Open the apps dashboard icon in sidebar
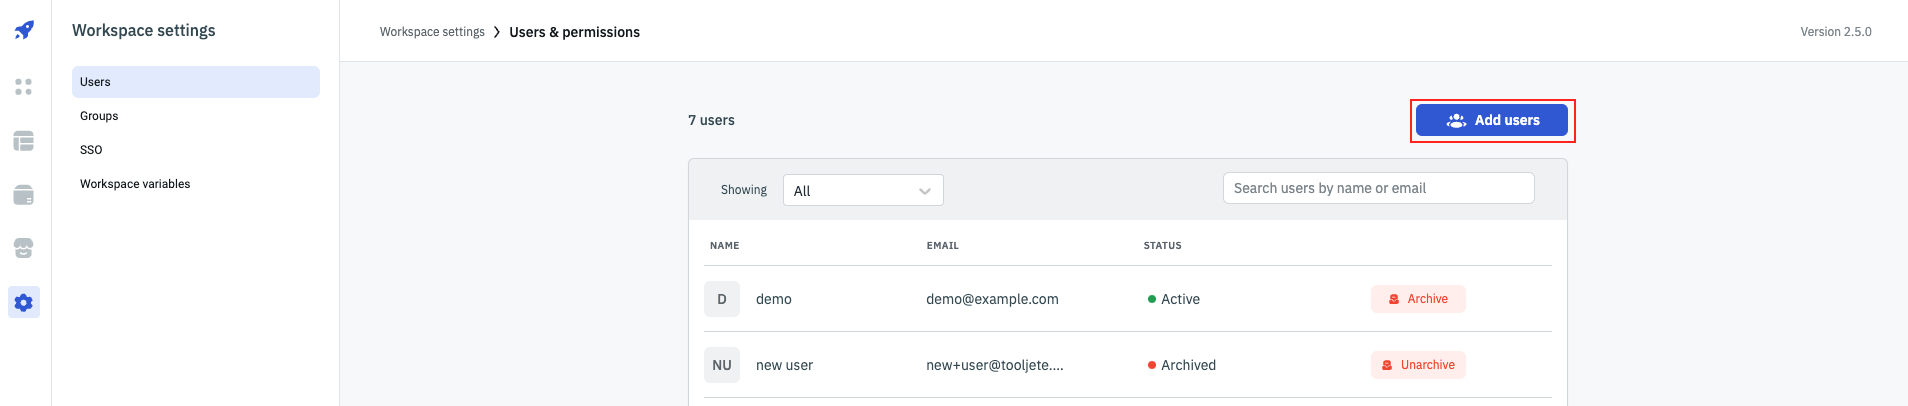The image size is (1908, 406). click(x=24, y=87)
